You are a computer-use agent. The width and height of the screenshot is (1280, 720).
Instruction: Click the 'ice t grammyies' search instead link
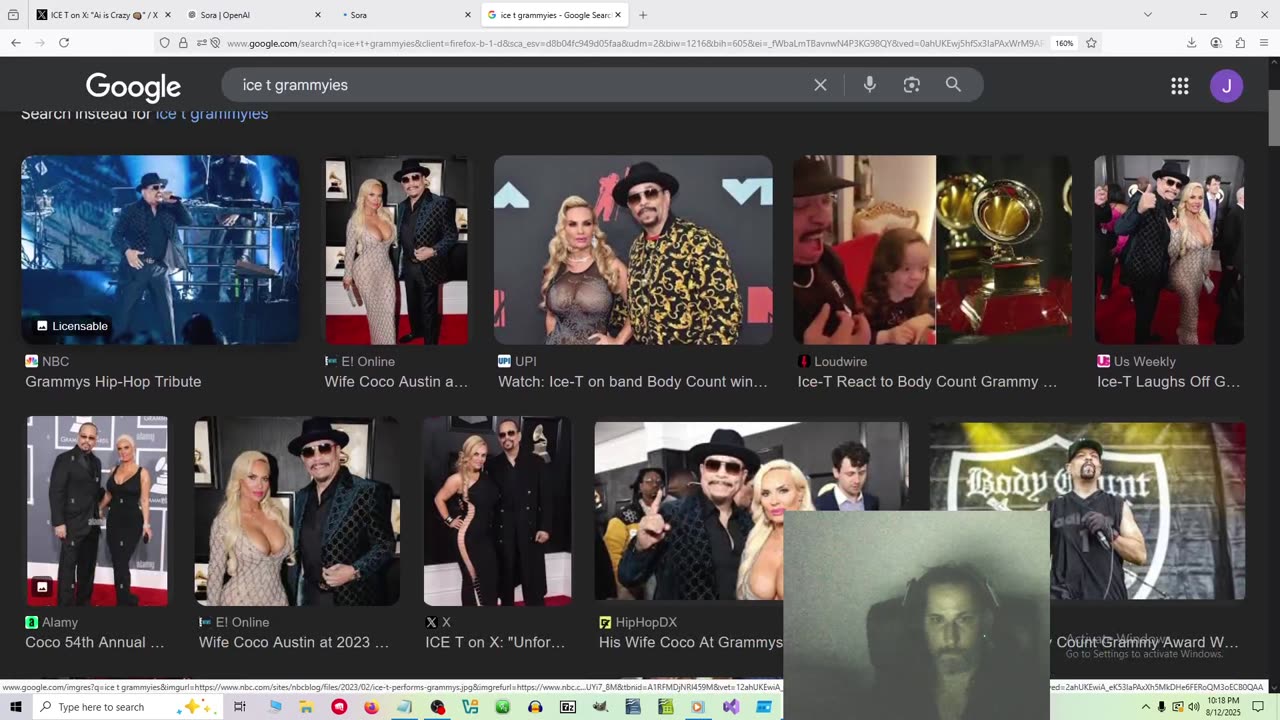point(212,114)
